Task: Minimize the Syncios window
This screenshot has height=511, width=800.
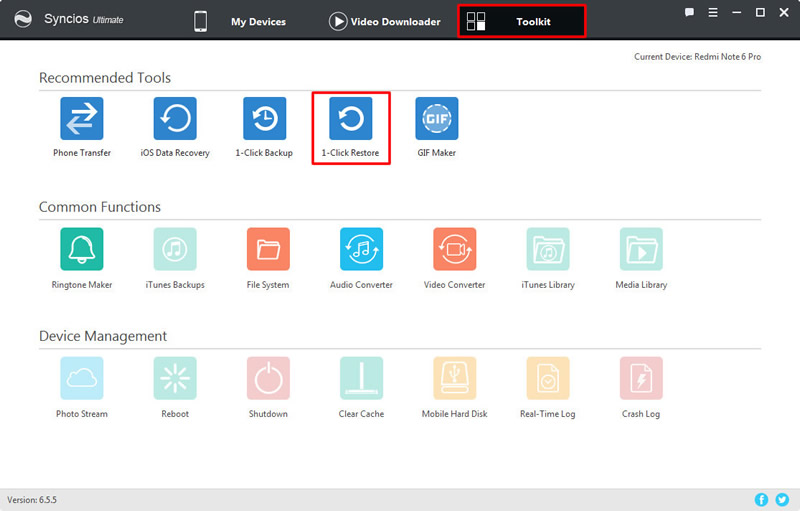Action: (737, 13)
